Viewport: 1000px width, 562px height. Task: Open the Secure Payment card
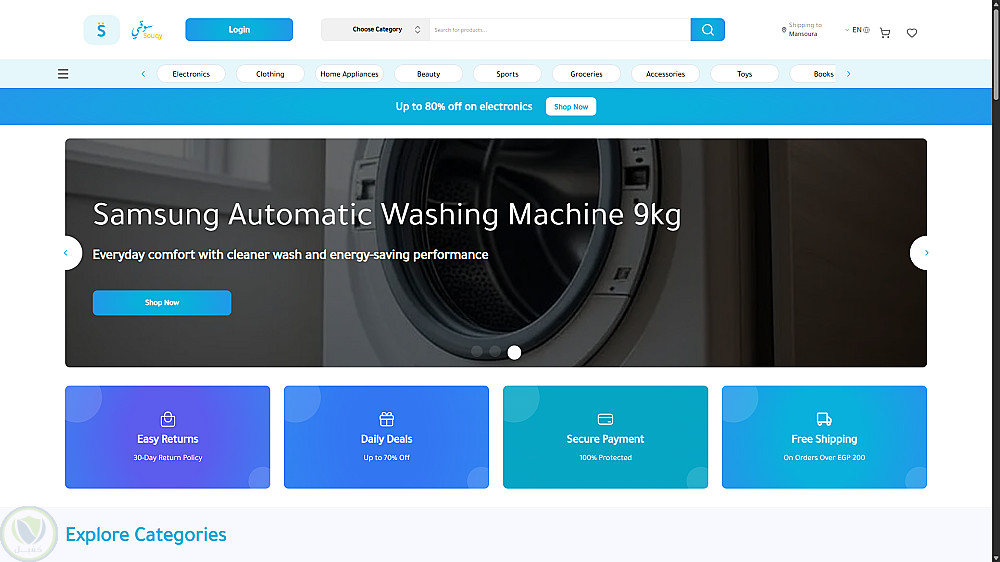605,437
